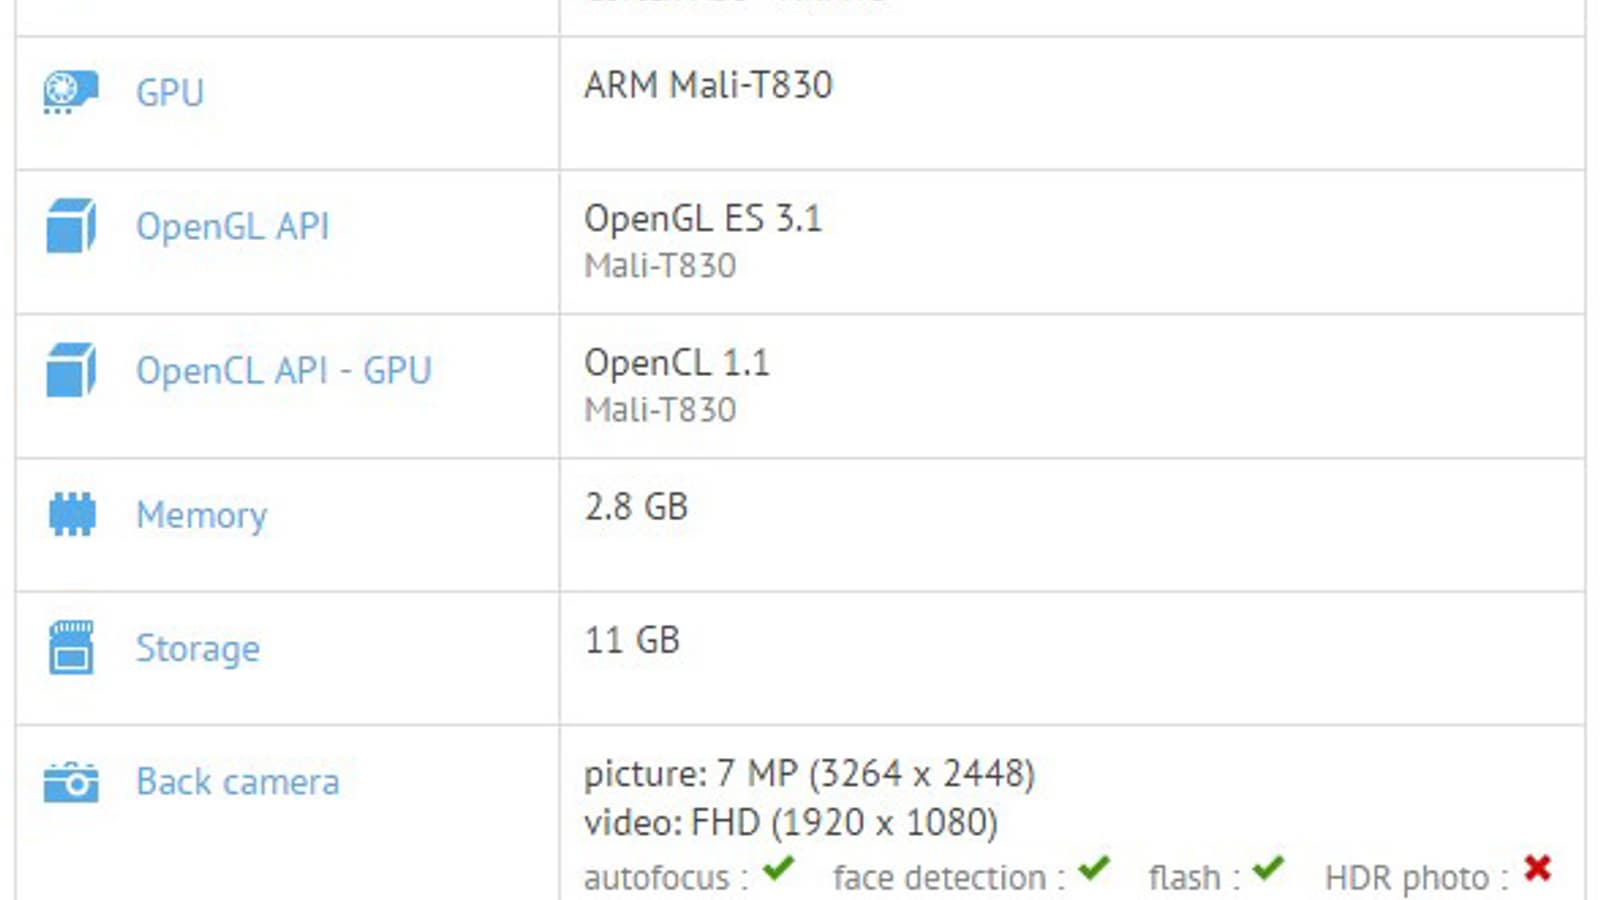The height and width of the screenshot is (900, 1600).
Task: Click the flash green checkmark
Action: tap(1268, 868)
